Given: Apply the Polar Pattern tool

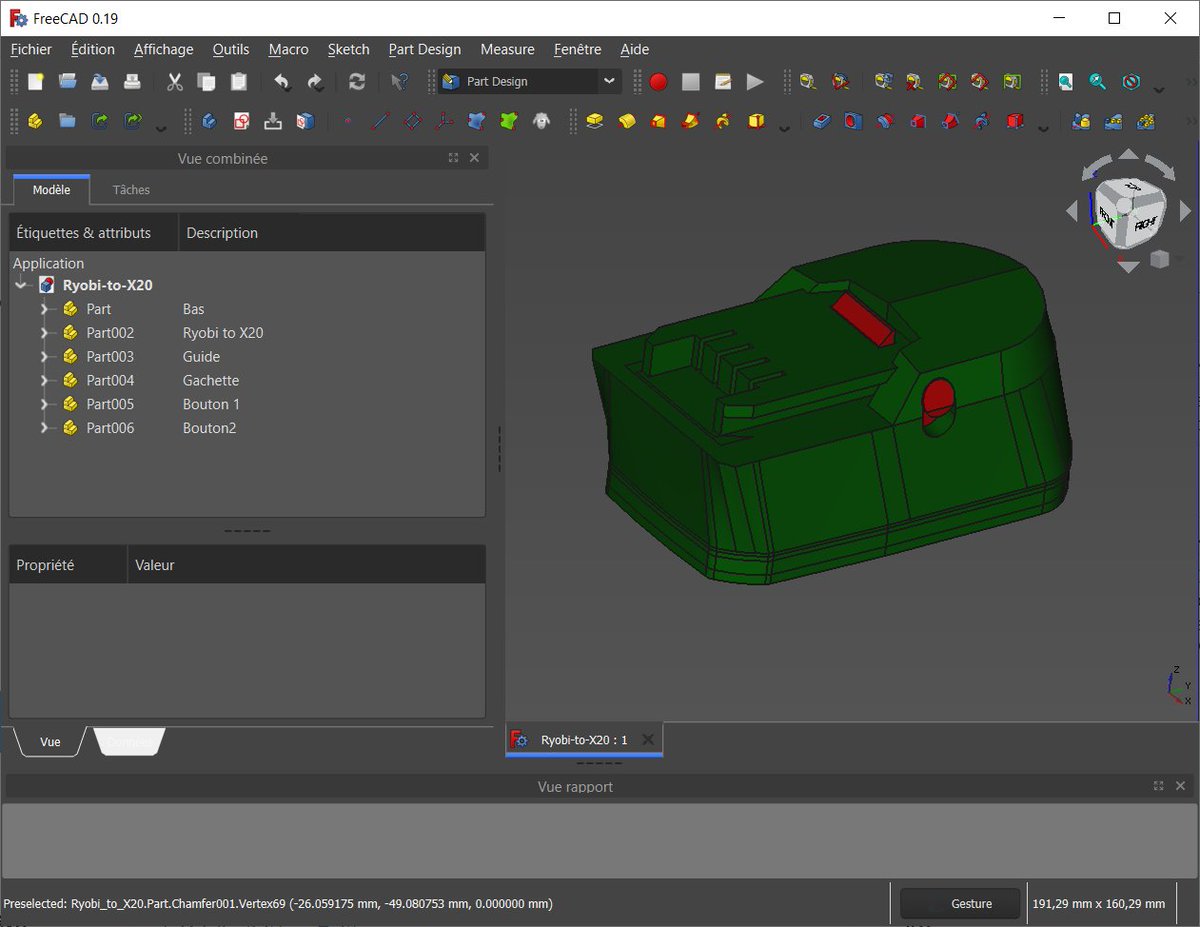Looking at the screenshot, I should click(1146, 121).
